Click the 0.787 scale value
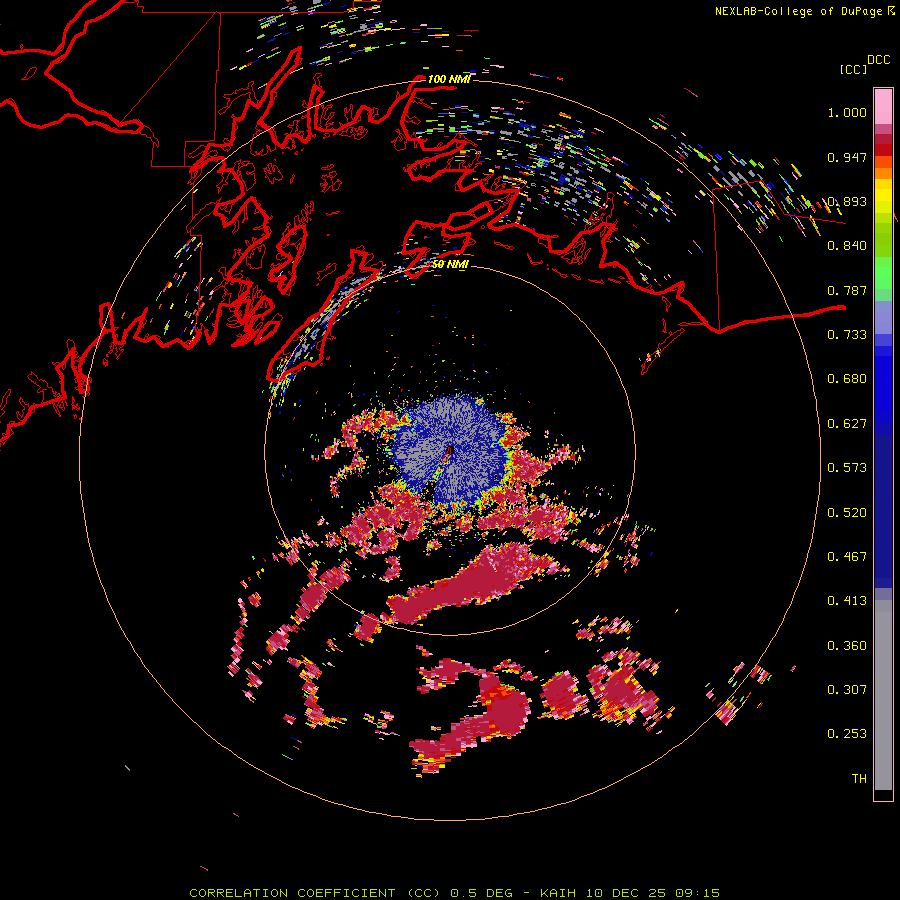Screen dimensions: 900x900 coord(847,290)
